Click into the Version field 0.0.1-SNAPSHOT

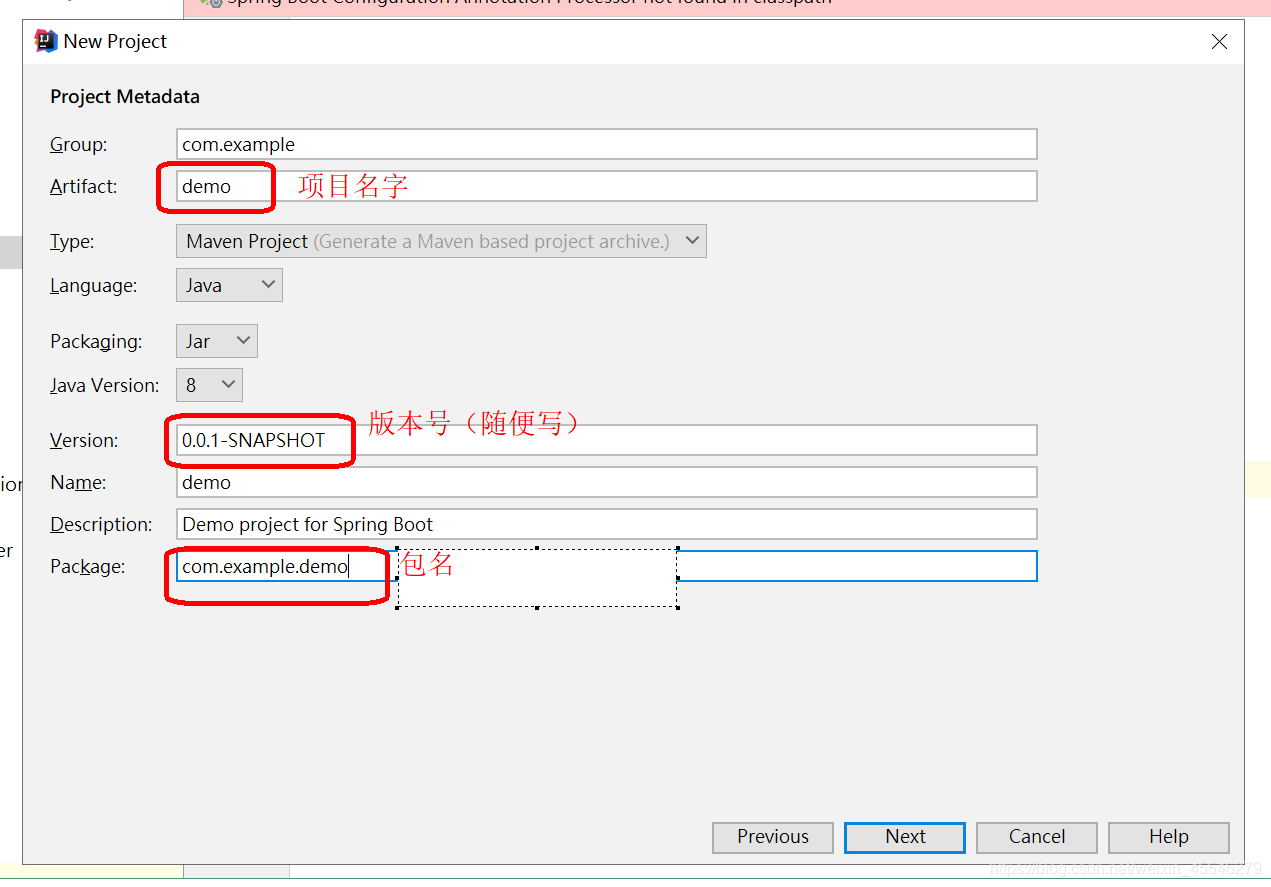click(606, 440)
